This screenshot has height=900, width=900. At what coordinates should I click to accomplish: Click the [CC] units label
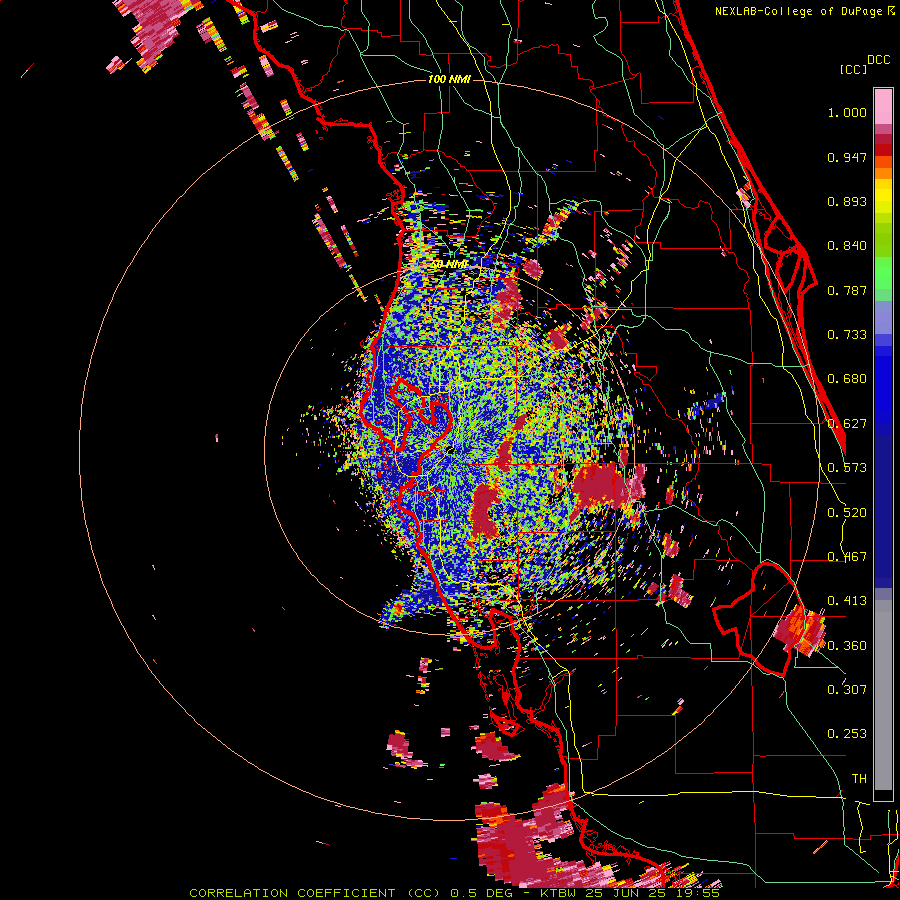[x=854, y=69]
